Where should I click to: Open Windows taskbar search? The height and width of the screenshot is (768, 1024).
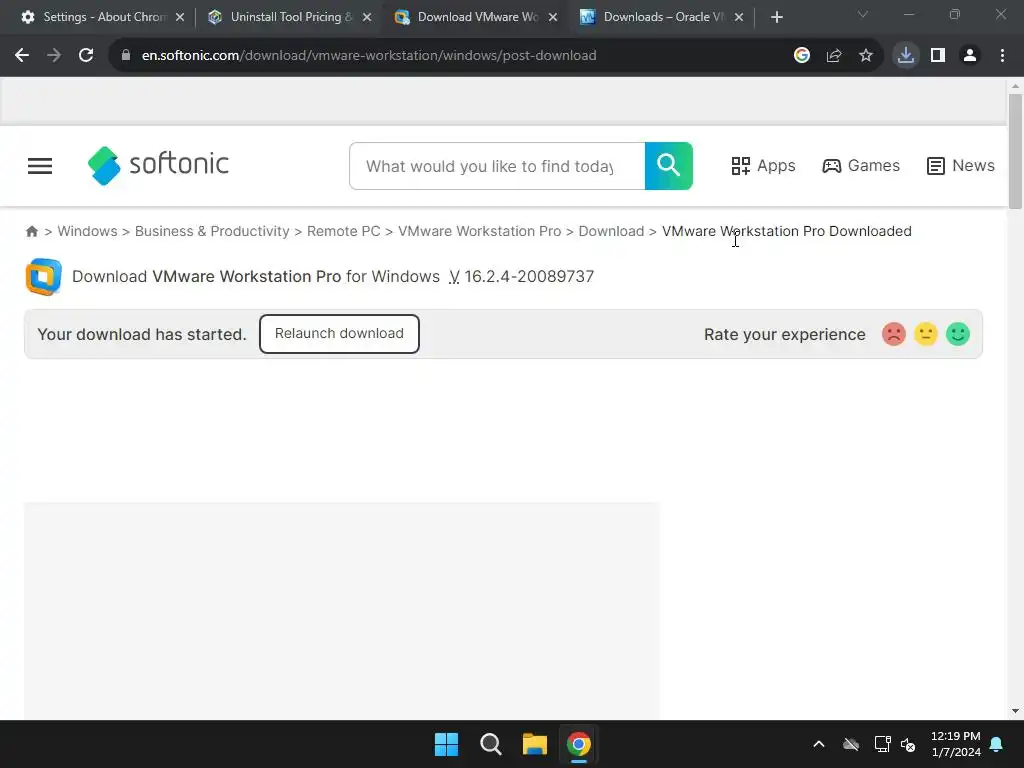pos(490,744)
